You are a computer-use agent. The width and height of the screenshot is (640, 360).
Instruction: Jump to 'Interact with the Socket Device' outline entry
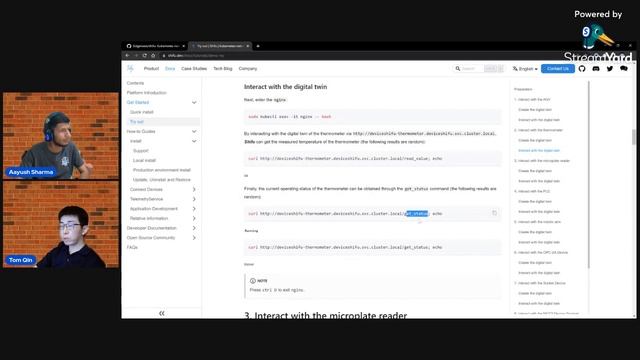tap(540, 283)
